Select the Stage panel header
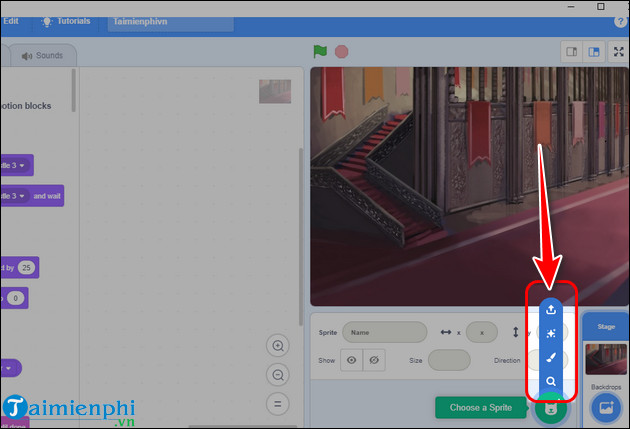Screen dimensions: 630x429 pyautogui.click(x=606, y=327)
